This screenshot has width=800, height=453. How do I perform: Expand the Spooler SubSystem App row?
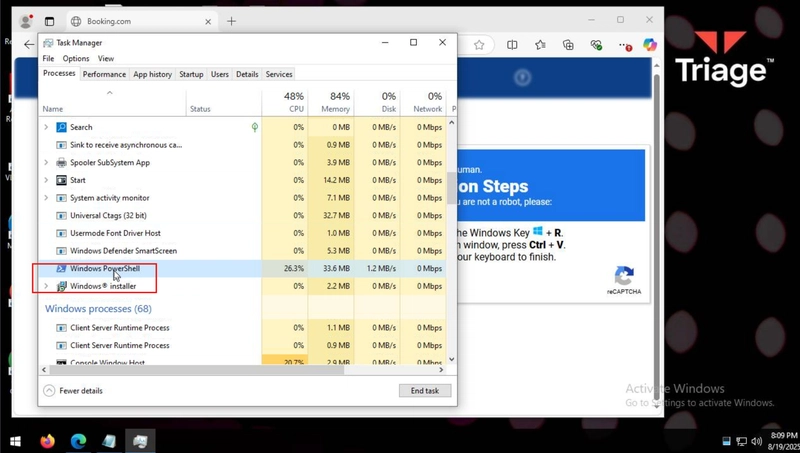click(46, 163)
